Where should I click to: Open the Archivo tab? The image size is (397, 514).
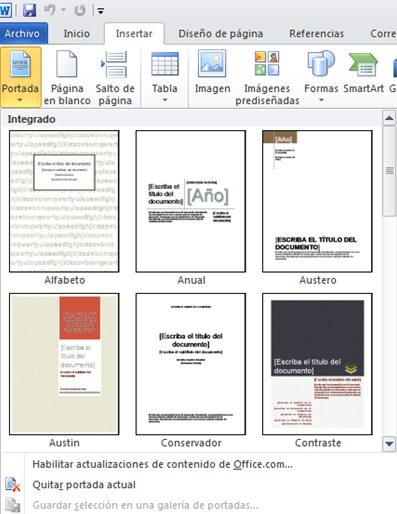22,34
